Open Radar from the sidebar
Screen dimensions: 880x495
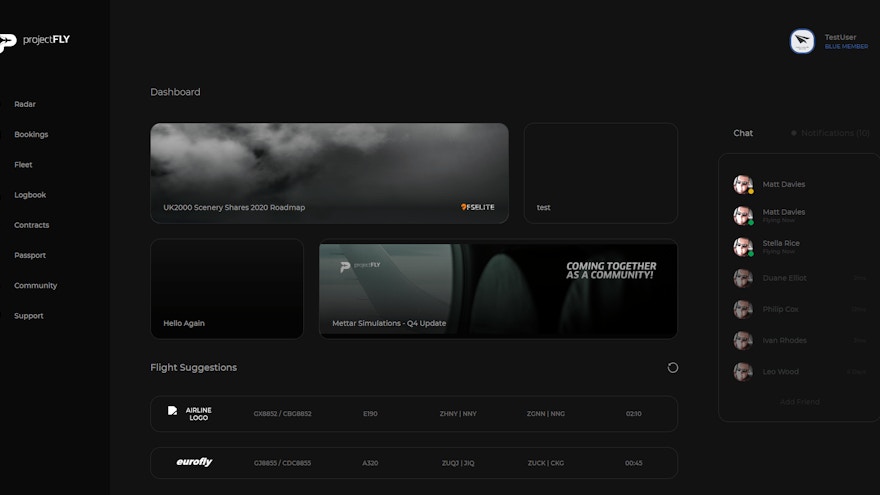25,104
